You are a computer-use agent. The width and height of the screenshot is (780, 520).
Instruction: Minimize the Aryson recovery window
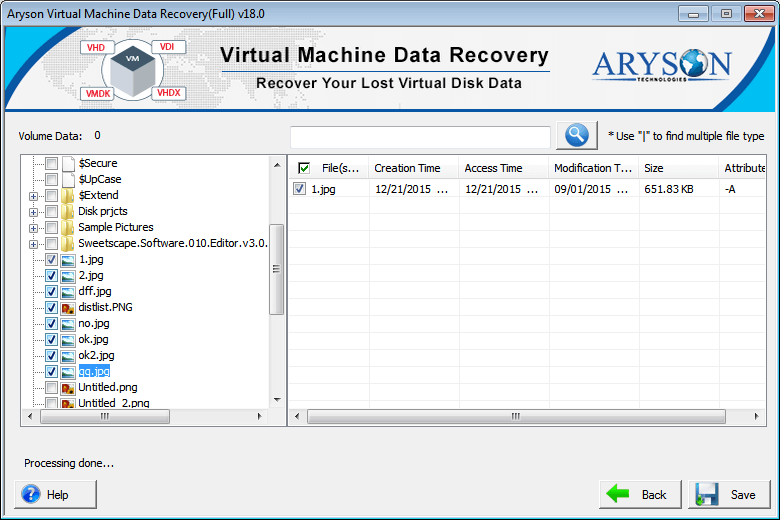[693, 14]
